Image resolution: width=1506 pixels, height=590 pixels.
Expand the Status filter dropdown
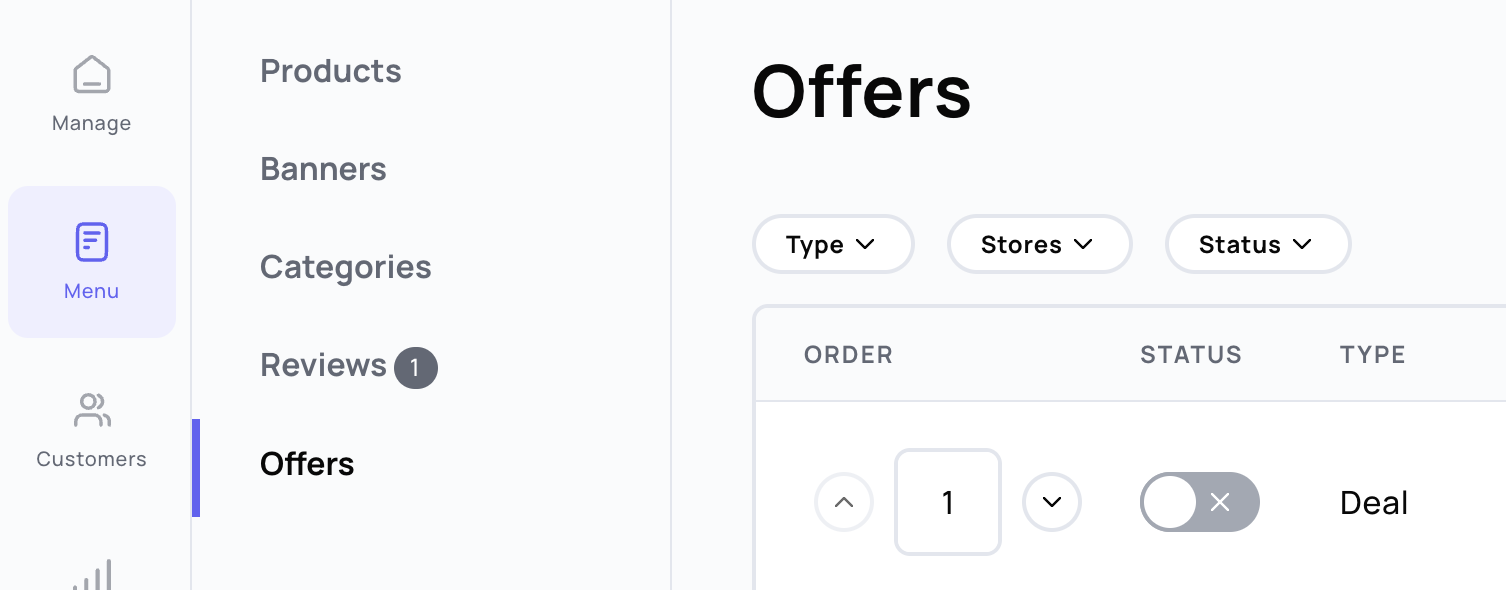coord(1258,244)
